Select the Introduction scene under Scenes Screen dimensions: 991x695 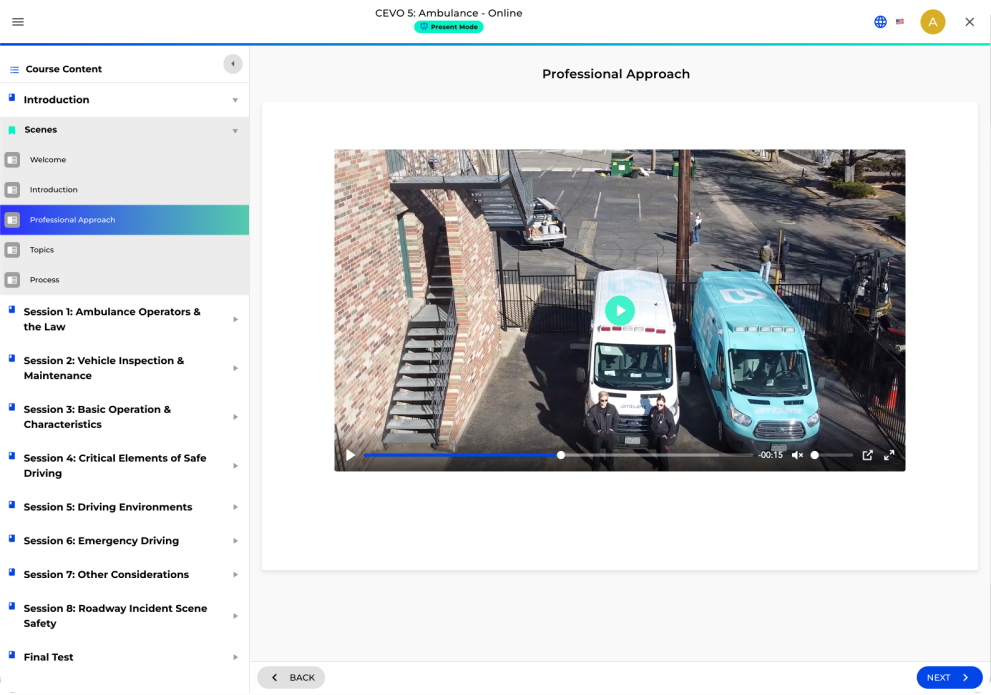[x=125, y=190]
